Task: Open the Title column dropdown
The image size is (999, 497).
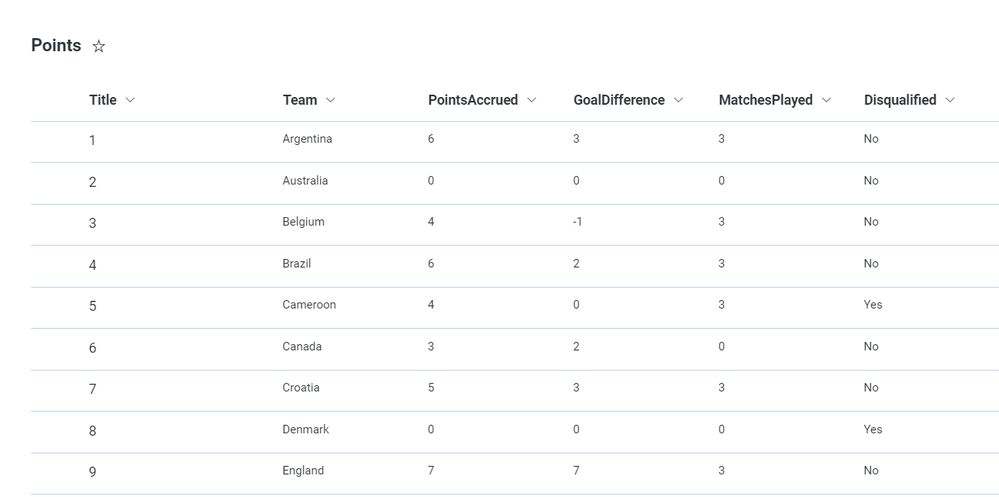Action: [x=130, y=100]
